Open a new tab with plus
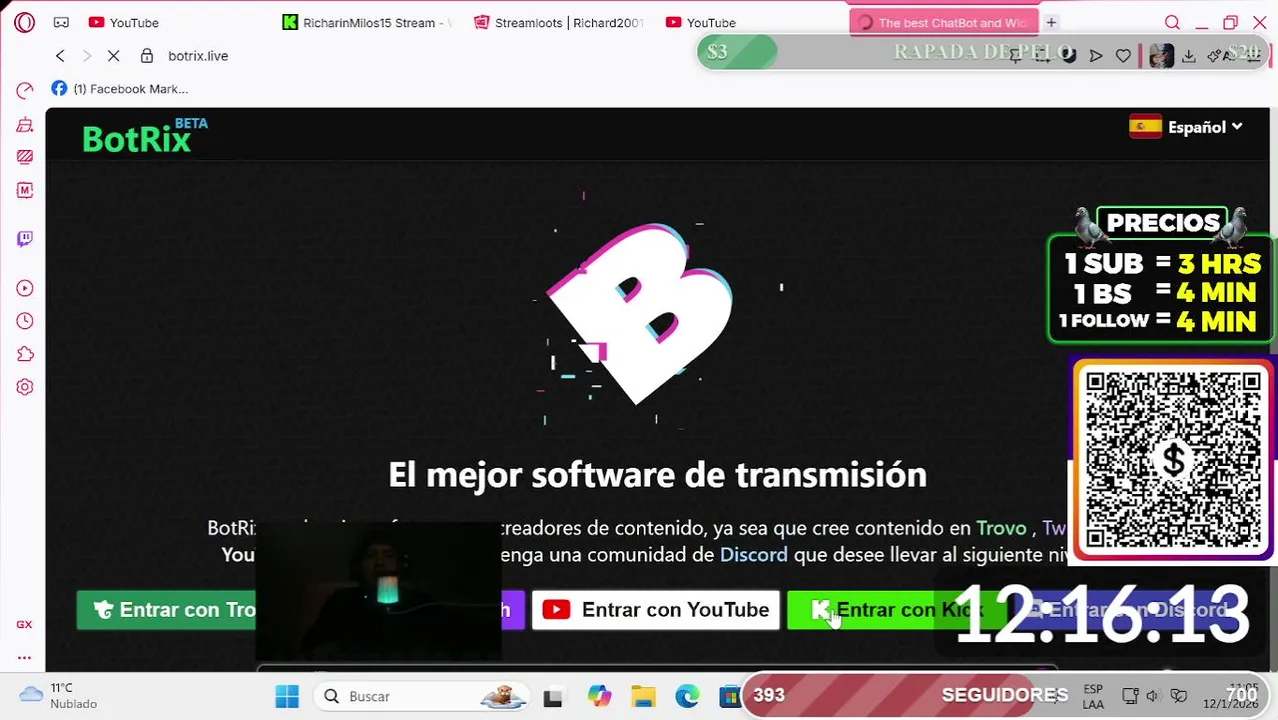This screenshot has height=720, width=1278. pyautogui.click(x=1051, y=22)
